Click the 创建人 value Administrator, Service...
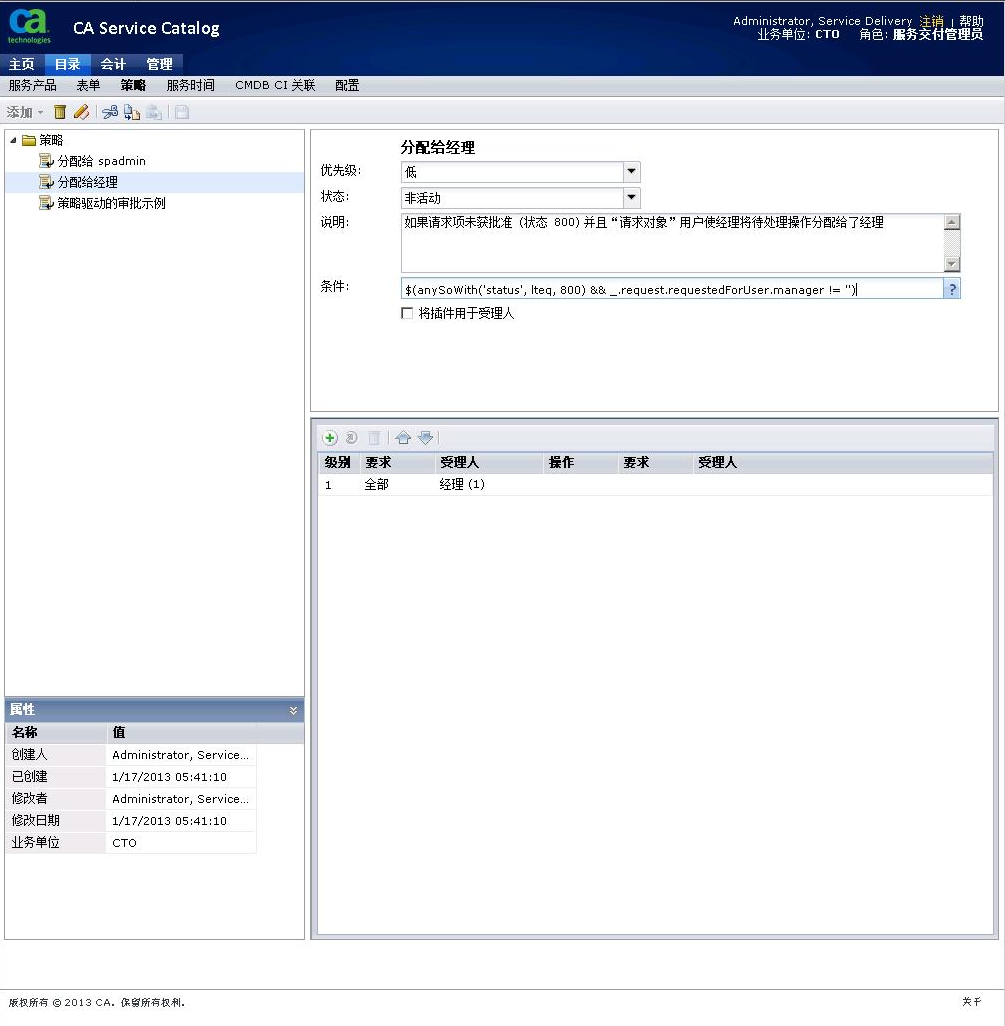 (180, 755)
